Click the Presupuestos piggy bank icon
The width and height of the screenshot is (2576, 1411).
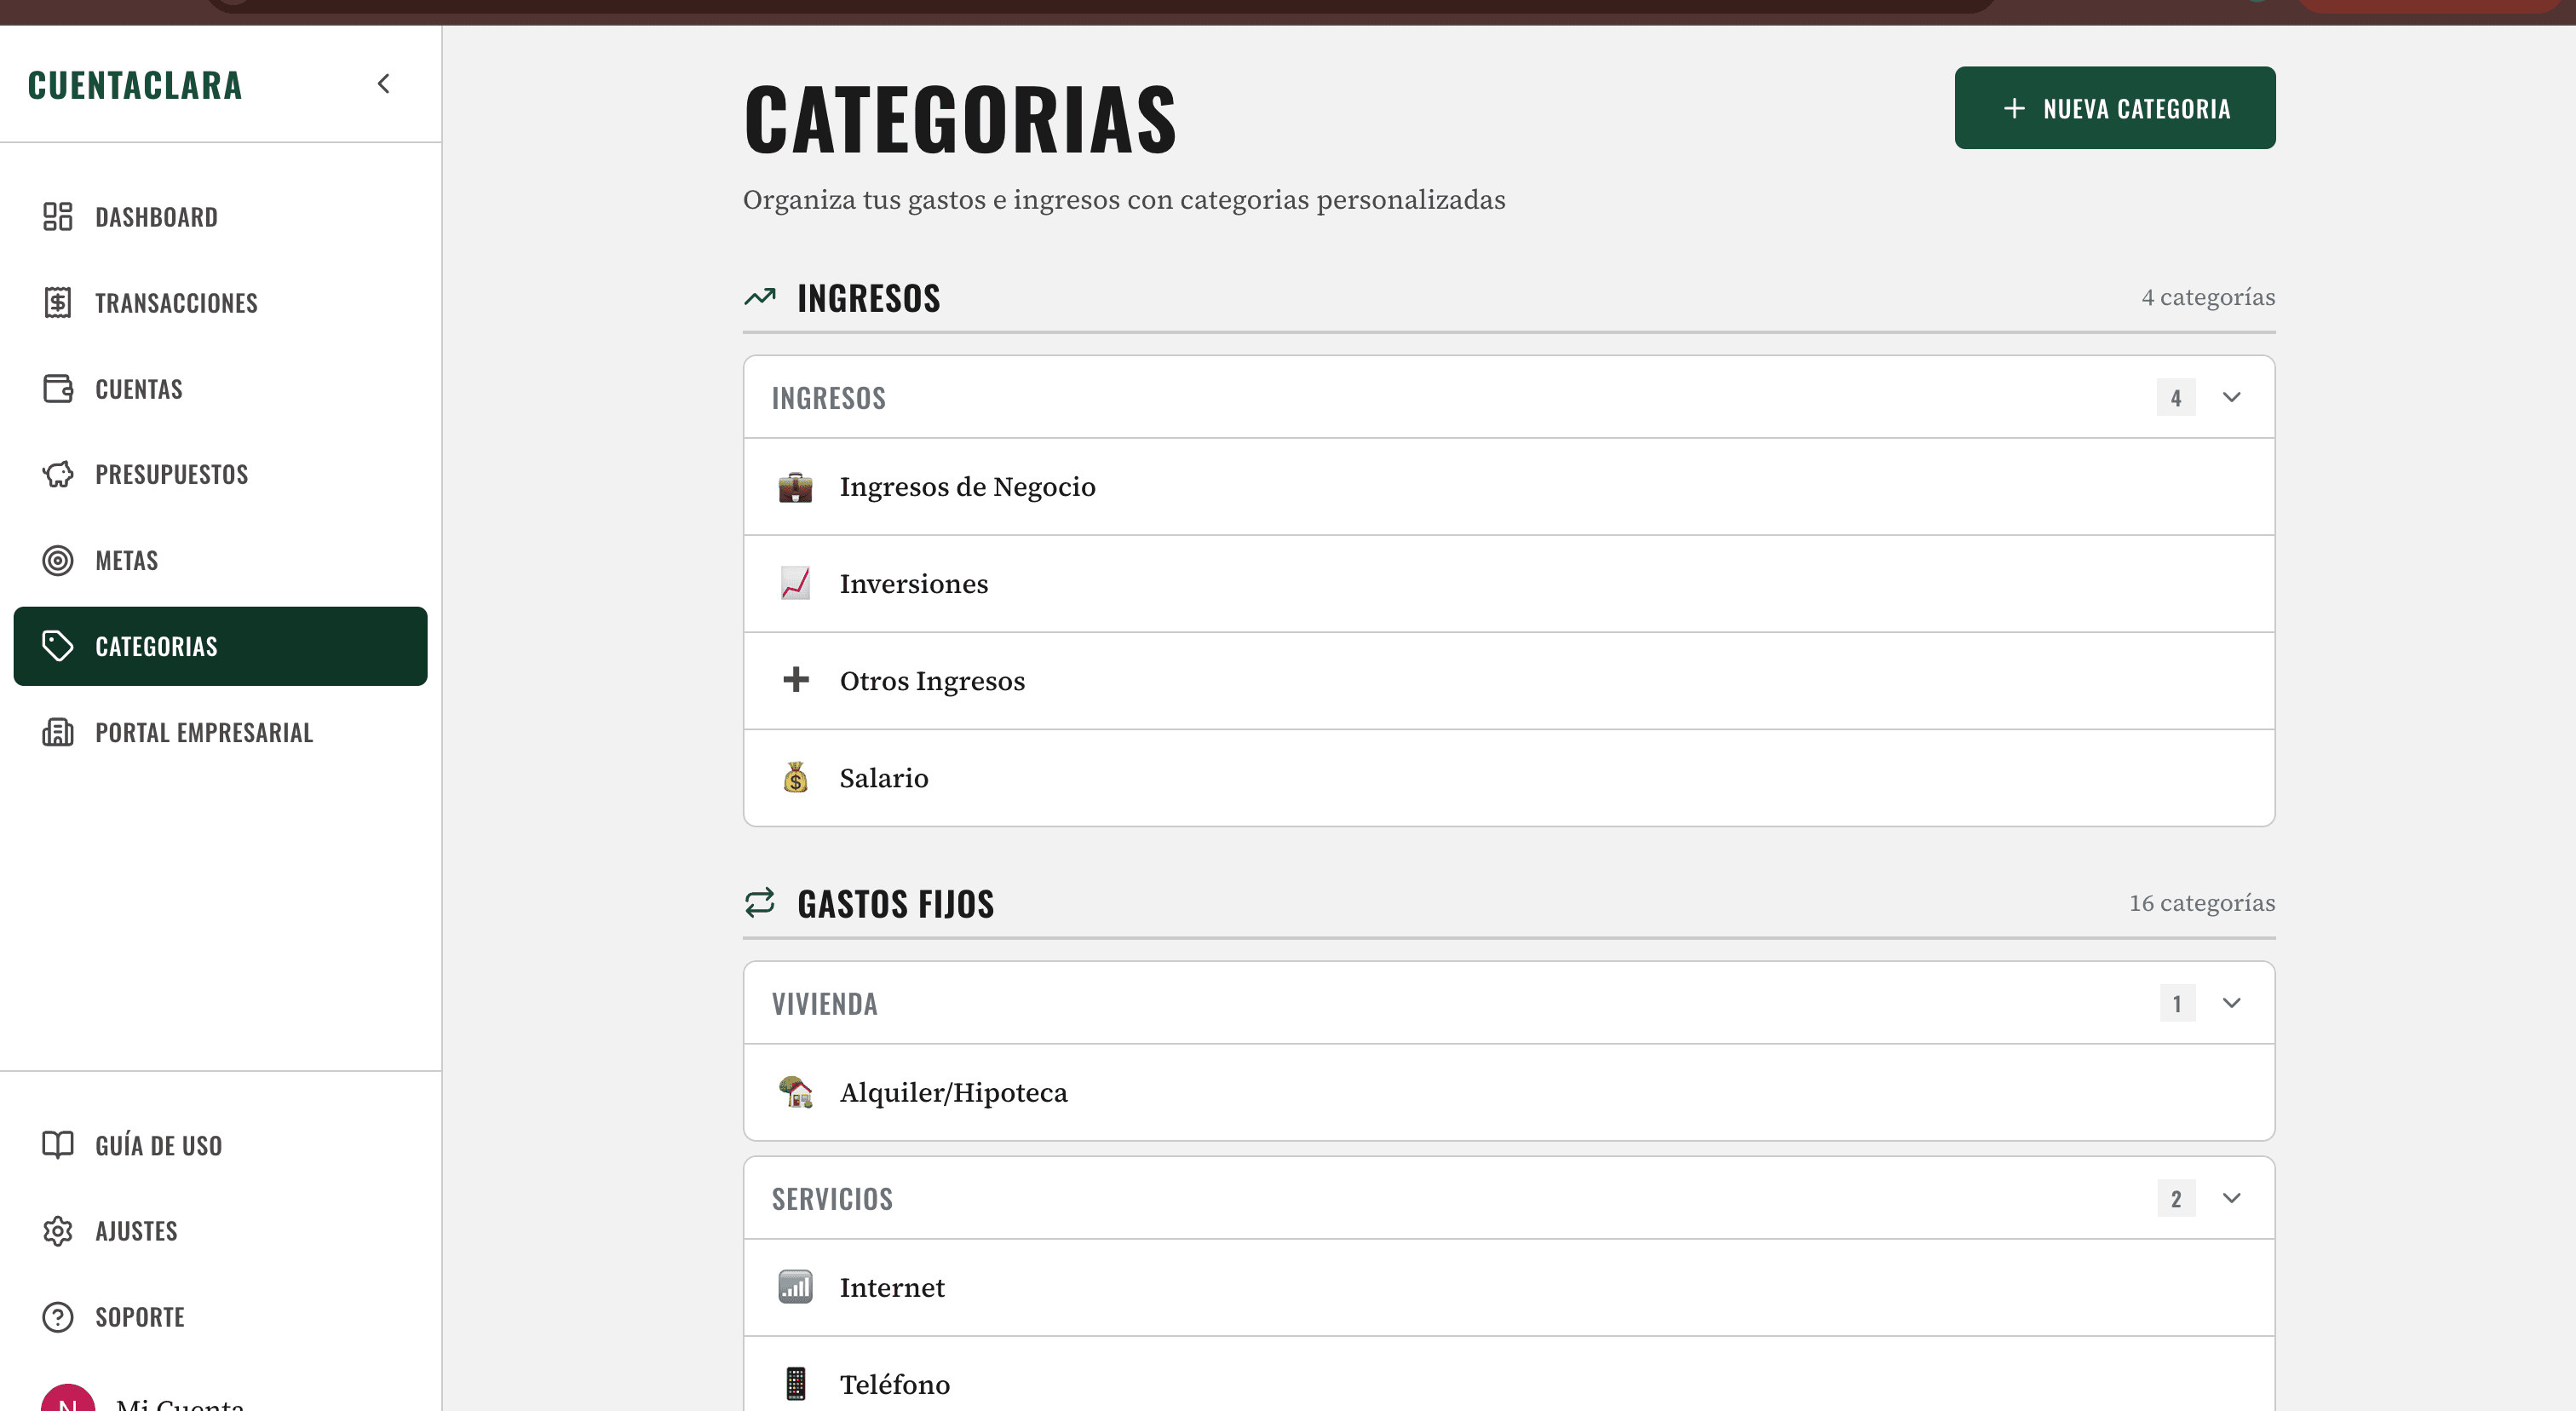[58, 474]
